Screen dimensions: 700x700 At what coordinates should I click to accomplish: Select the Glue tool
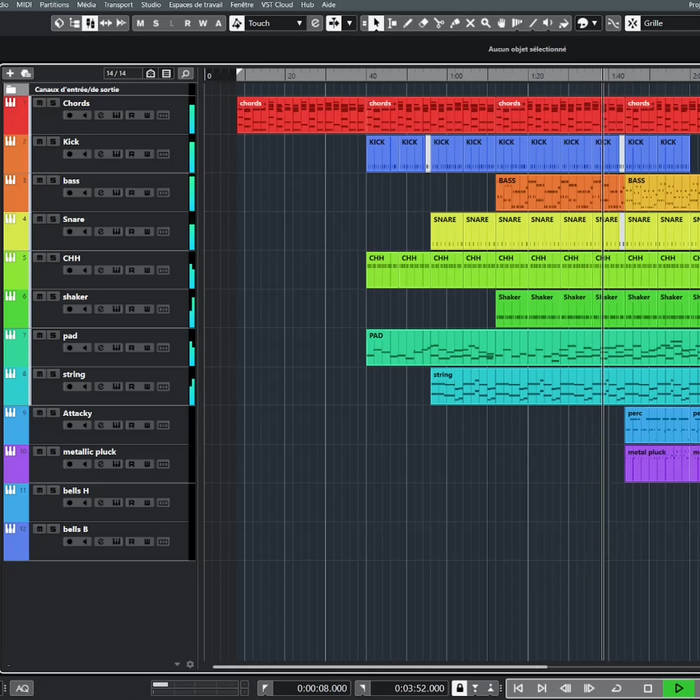[x=454, y=23]
